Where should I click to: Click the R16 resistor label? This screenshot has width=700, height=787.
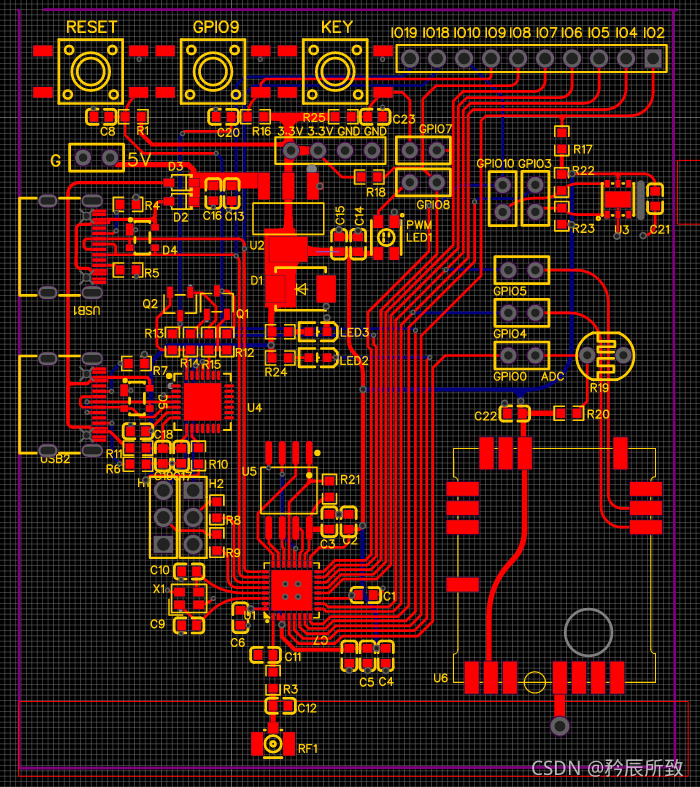pos(261,132)
